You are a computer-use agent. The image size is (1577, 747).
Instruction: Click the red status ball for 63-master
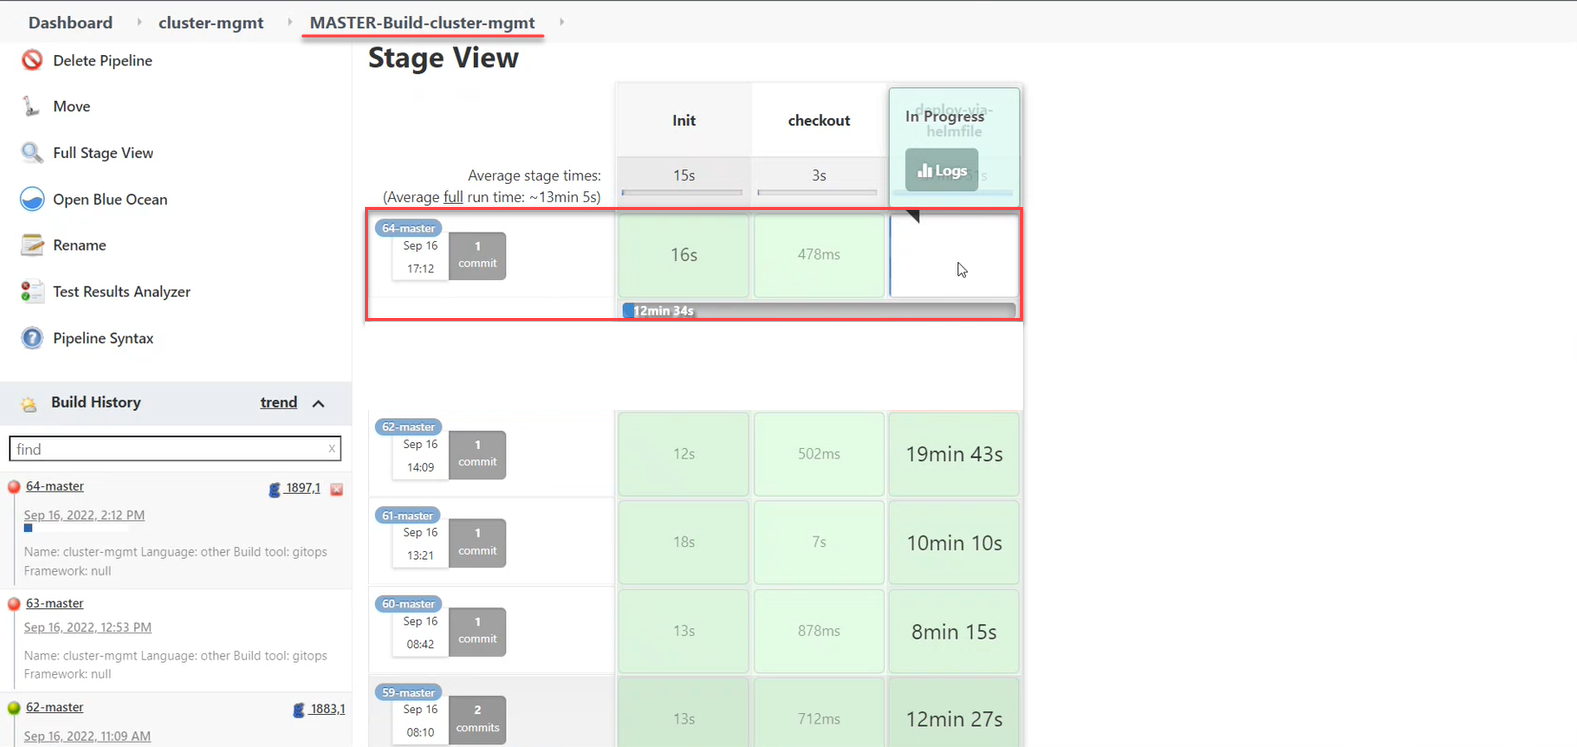pyautogui.click(x=14, y=604)
